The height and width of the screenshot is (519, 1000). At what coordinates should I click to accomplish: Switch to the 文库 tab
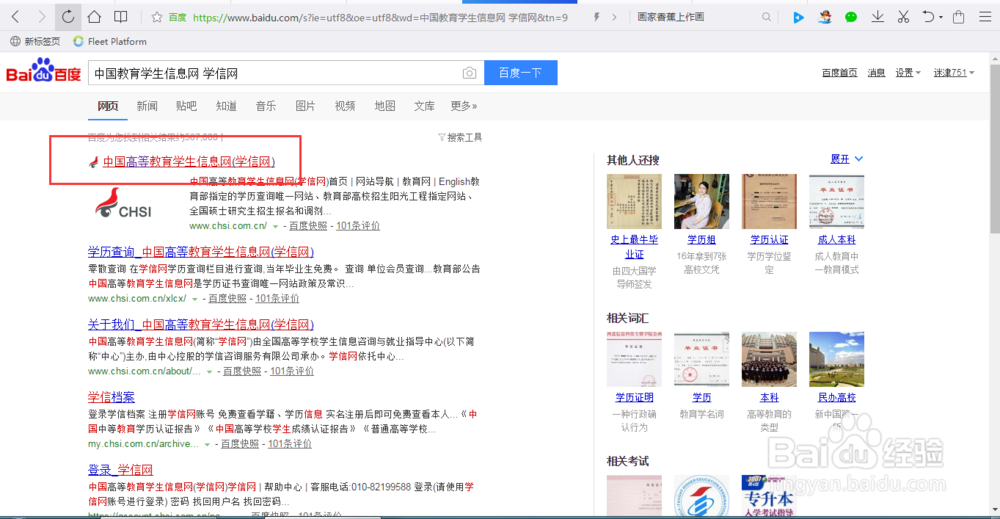click(x=424, y=106)
